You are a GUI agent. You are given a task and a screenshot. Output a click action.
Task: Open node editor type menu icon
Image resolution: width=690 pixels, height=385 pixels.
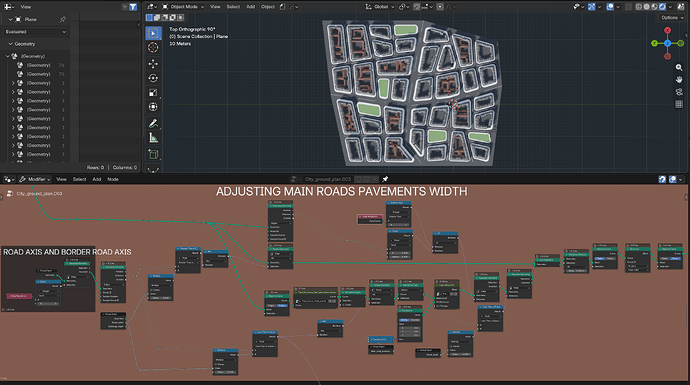click(9, 179)
